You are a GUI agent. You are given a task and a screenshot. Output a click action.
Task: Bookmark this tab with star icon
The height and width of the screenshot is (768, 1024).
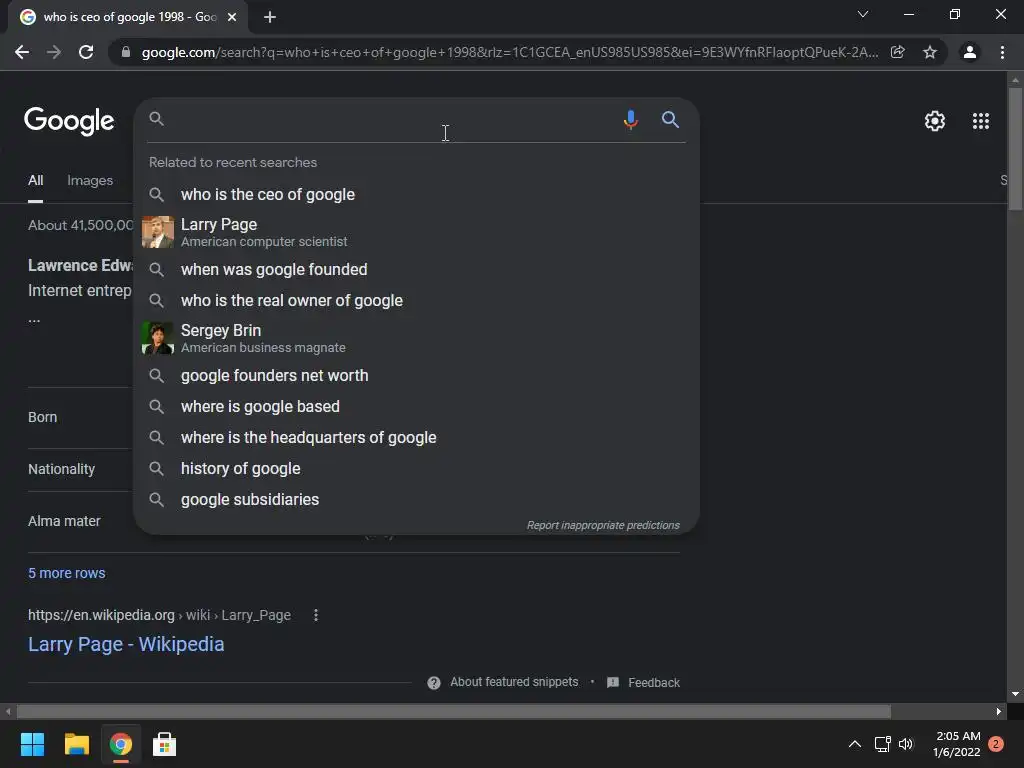pos(929,52)
